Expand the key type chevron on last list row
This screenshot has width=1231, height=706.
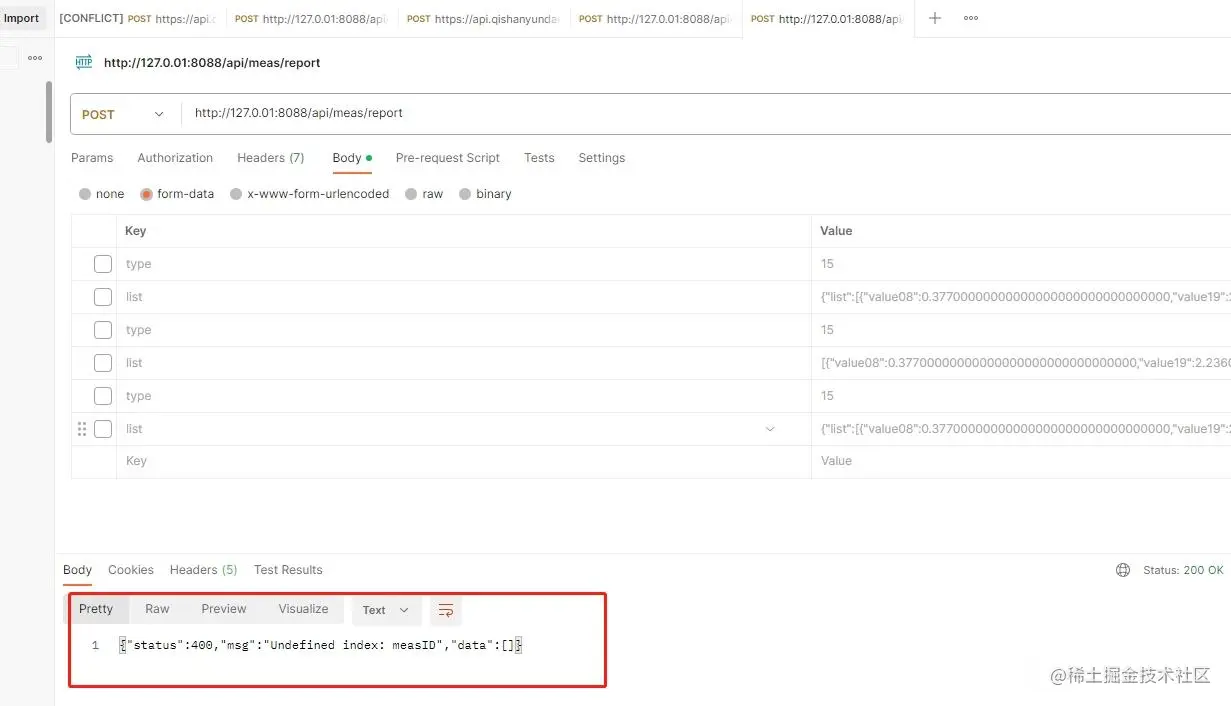(x=770, y=429)
